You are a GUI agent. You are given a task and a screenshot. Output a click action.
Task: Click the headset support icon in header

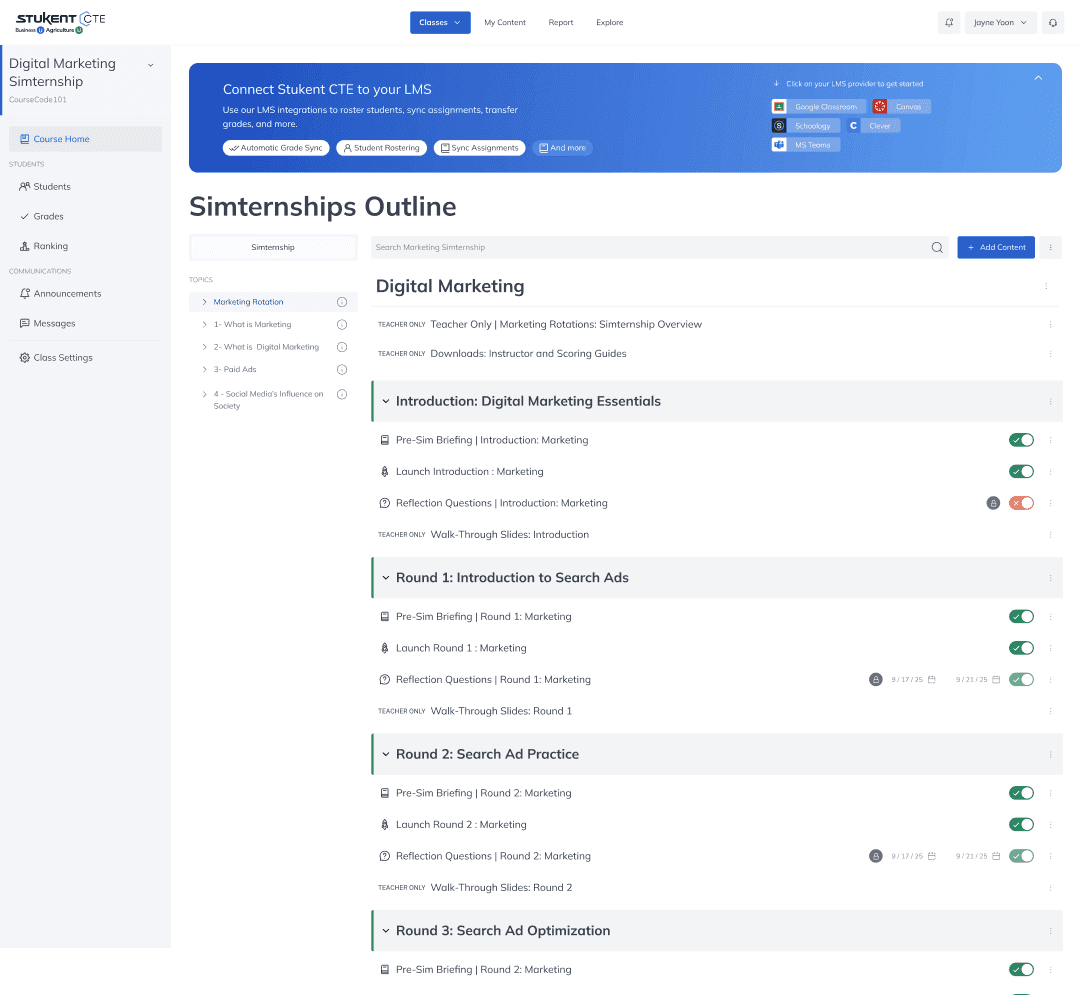coord(1052,23)
